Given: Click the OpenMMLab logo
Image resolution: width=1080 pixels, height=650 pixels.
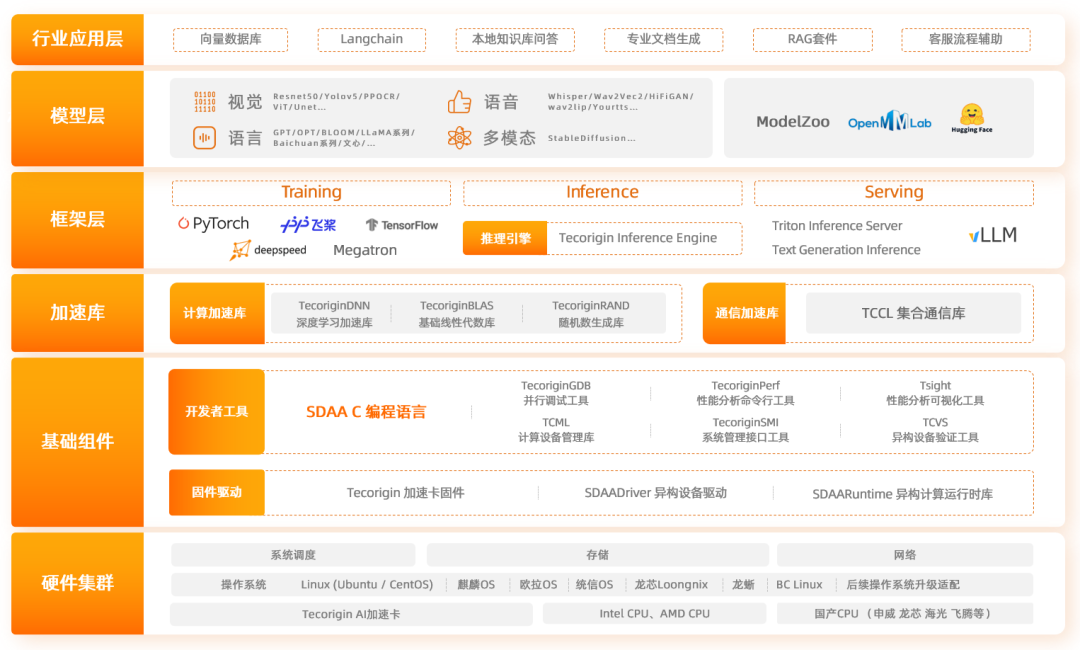Looking at the screenshot, I should coord(889,122).
